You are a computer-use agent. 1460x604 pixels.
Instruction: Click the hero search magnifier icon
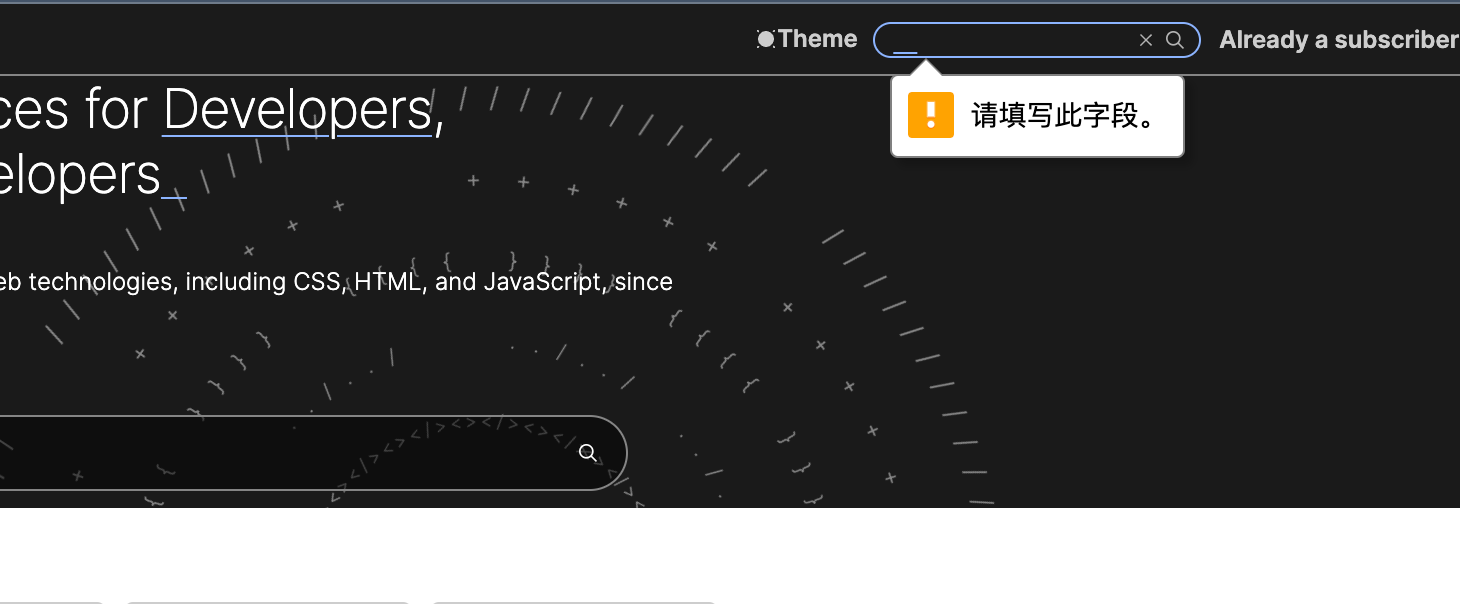pos(588,453)
